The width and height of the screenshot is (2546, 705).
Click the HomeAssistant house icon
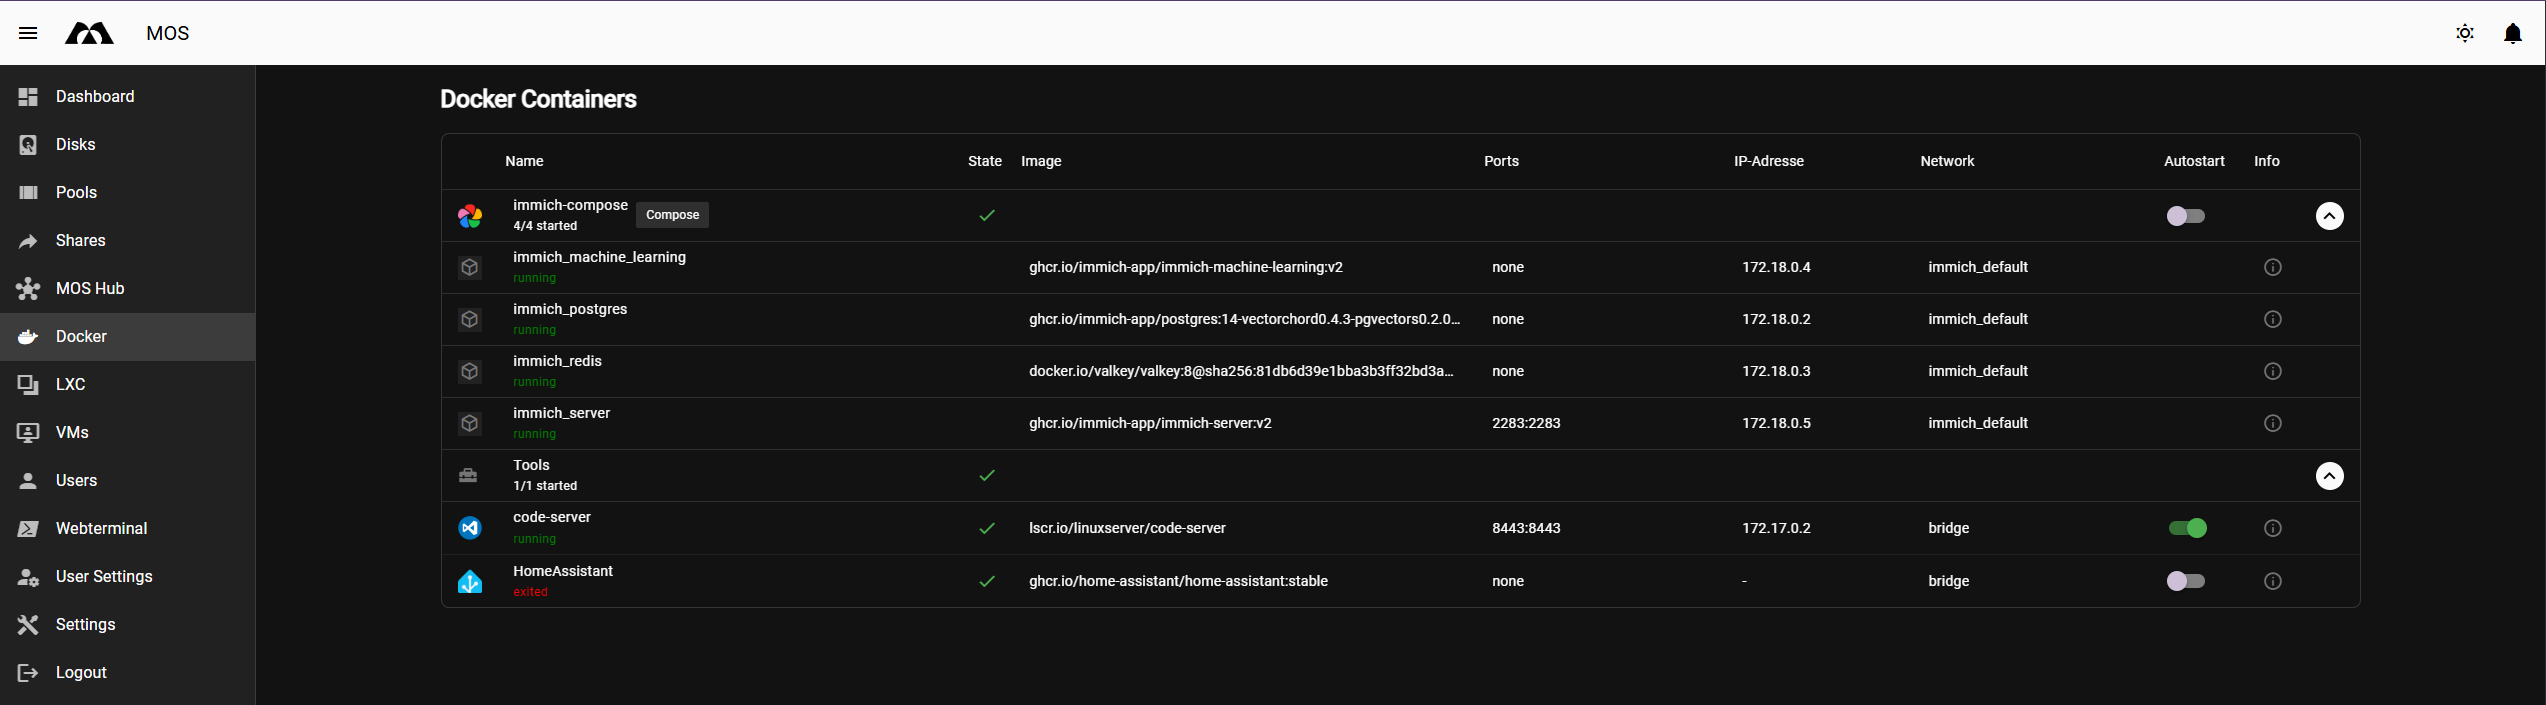tap(470, 581)
